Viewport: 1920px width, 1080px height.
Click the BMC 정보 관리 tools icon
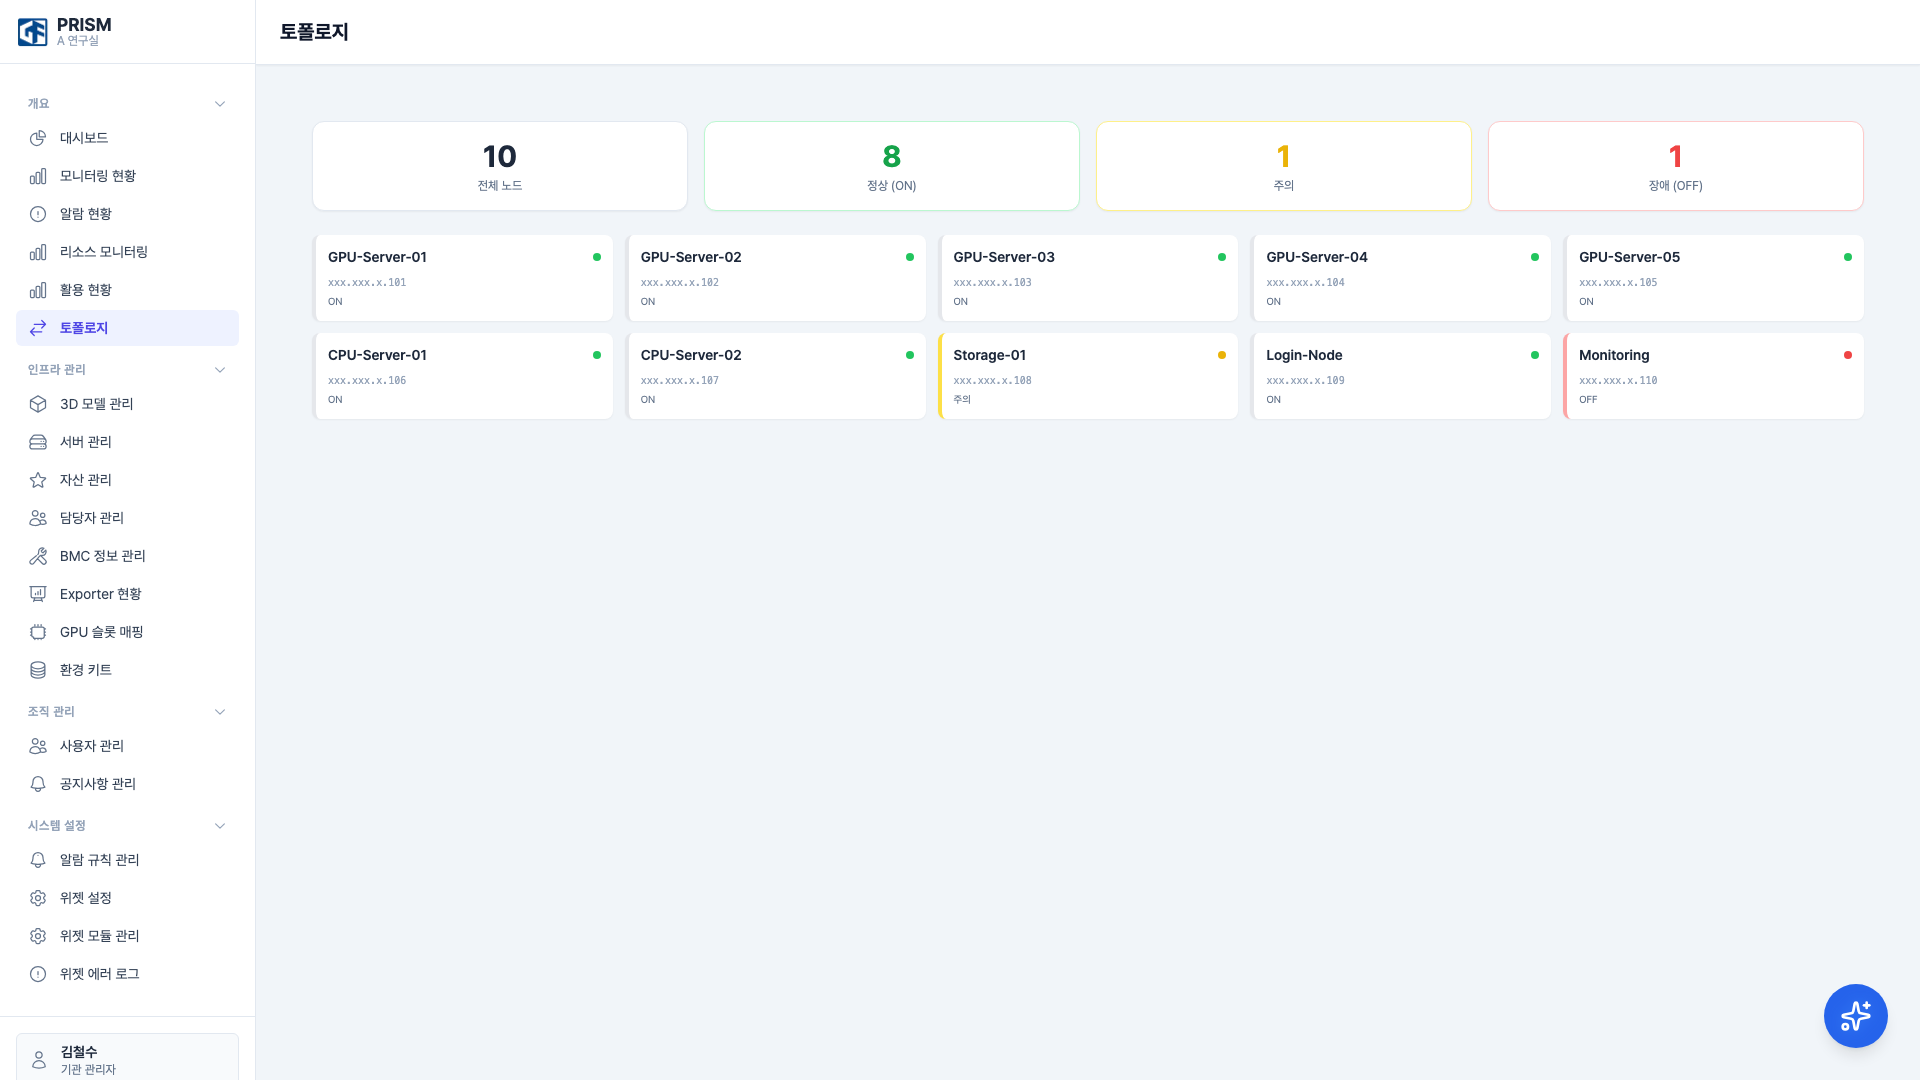[x=38, y=556]
